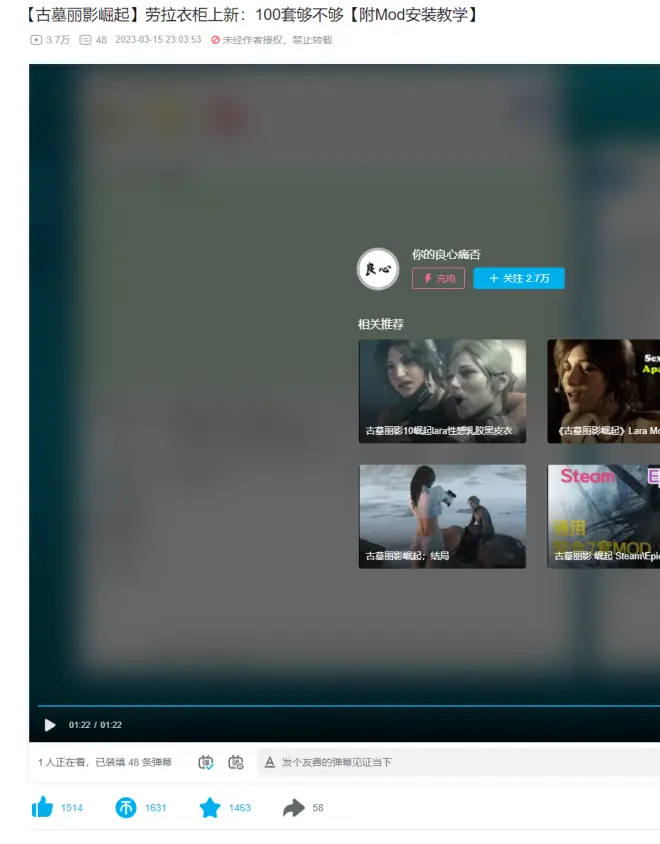Open the Steam/Epic MOD recommended video

pos(603,516)
